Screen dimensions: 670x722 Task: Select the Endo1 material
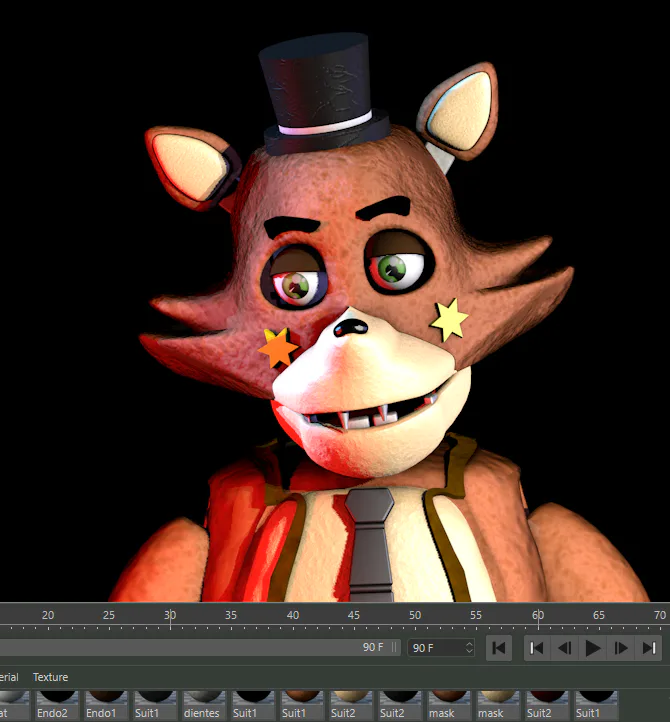[x=106, y=705]
